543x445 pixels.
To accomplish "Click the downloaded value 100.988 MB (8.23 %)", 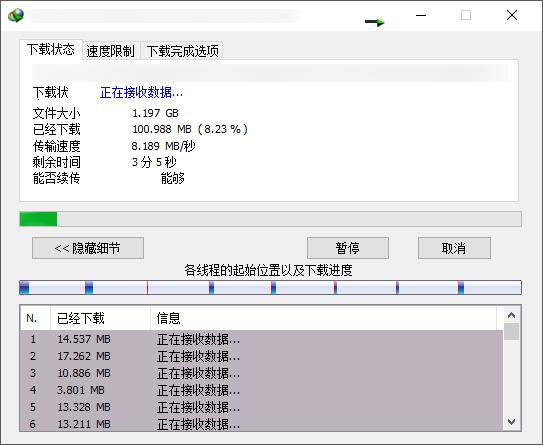I will 190,129.
